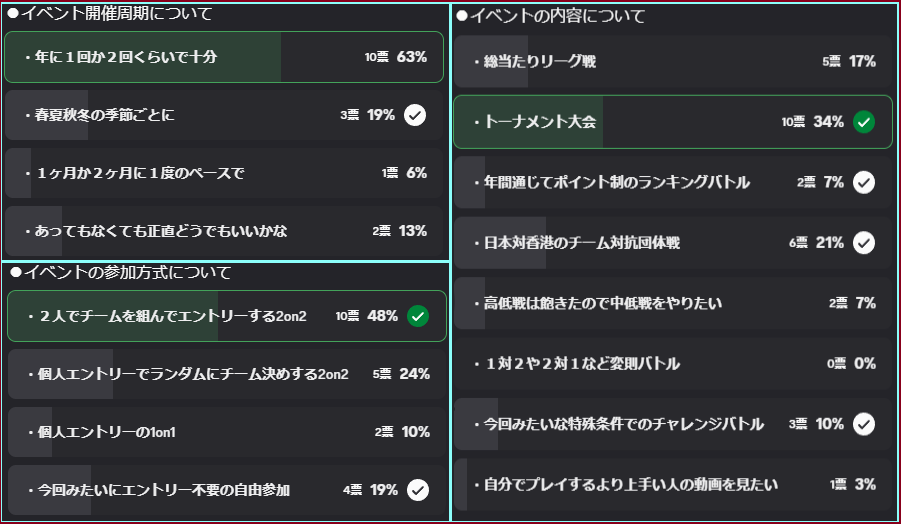The width and height of the screenshot is (902, 524).
Task: Click the イベントの参加方式について heading
Action: [x=120, y=272]
